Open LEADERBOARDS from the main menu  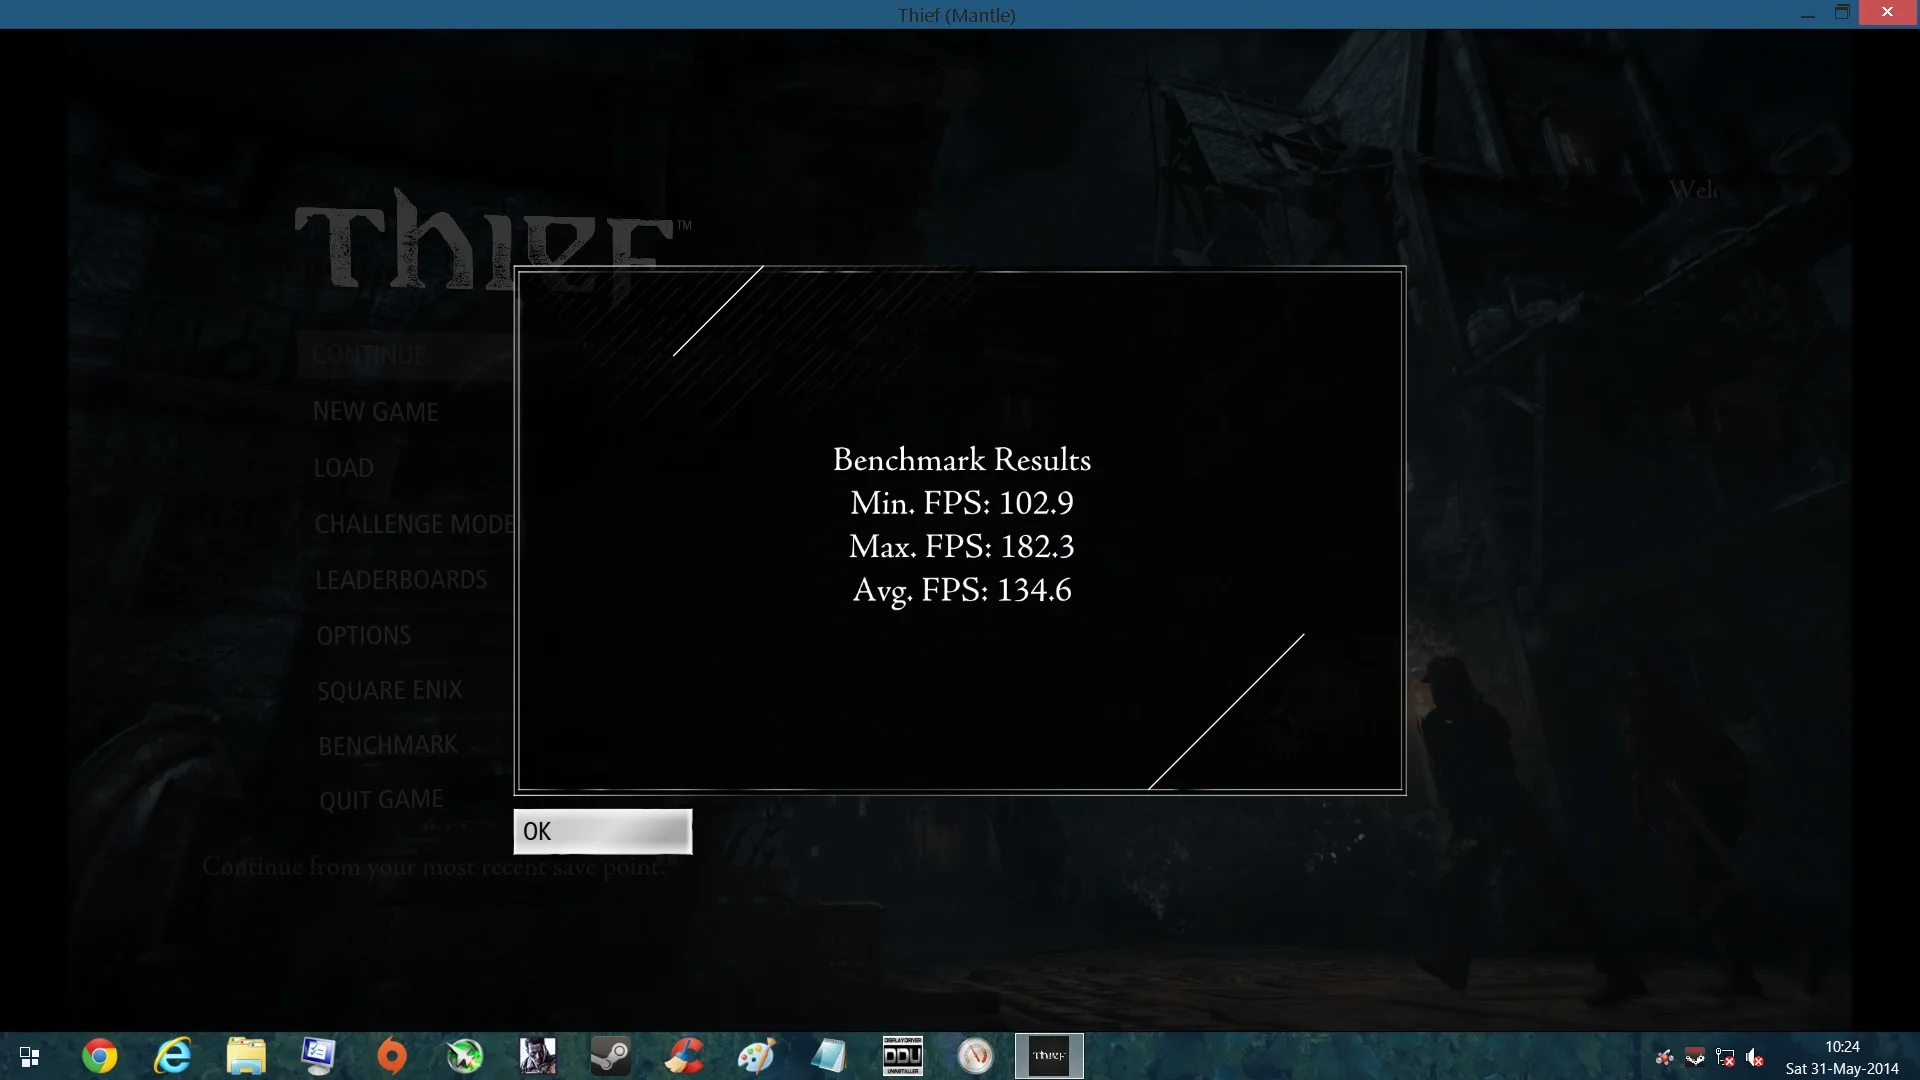tap(401, 580)
